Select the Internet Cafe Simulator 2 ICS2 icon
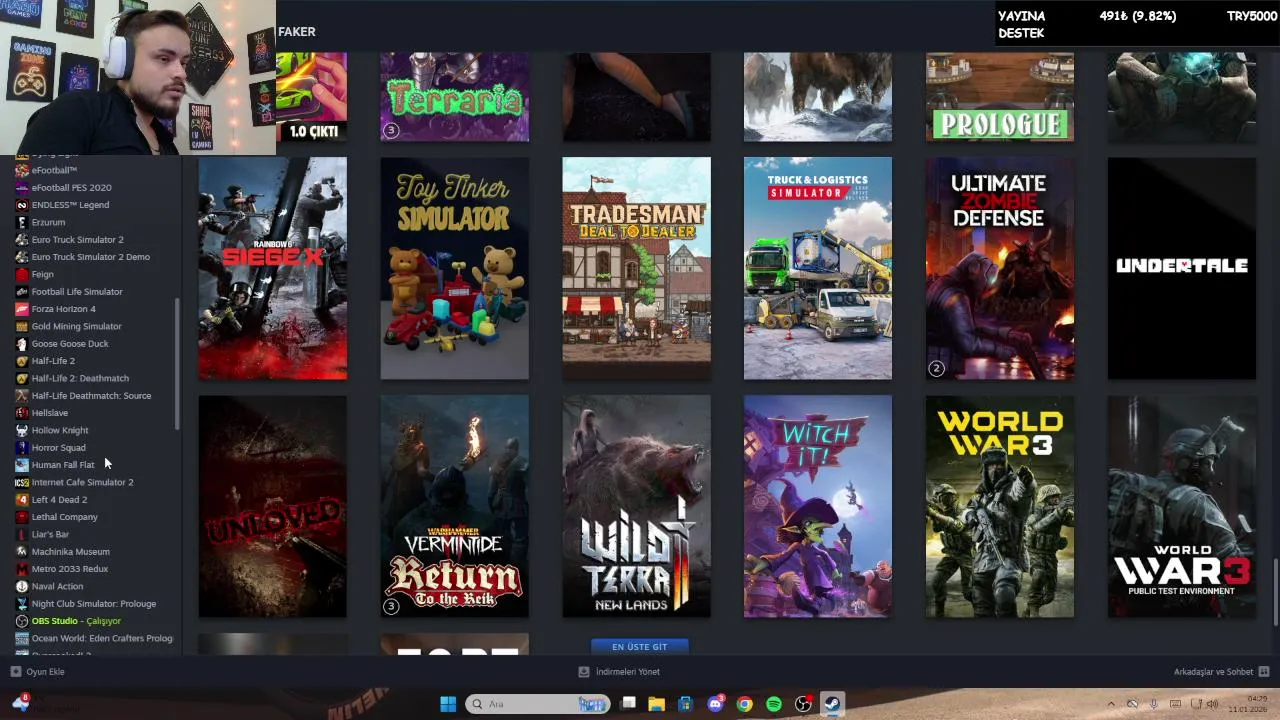1280x720 pixels. pyautogui.click(x=22, y=482)
